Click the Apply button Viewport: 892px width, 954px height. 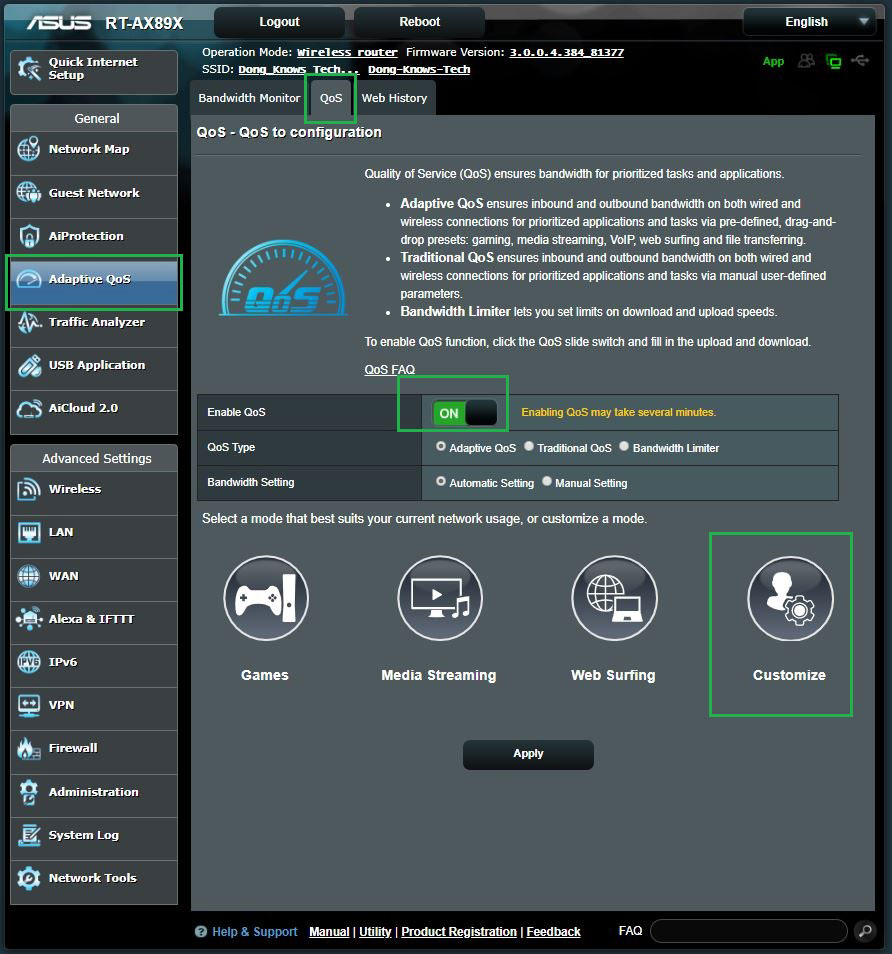(x=528, y=754)
